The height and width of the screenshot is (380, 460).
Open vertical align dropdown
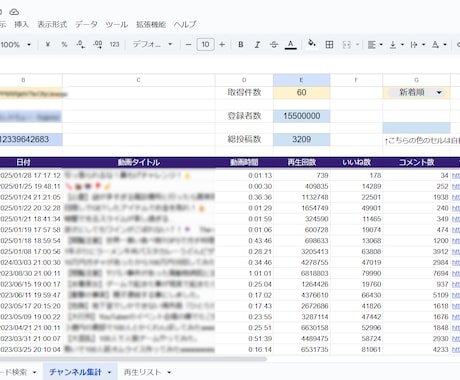397,44
